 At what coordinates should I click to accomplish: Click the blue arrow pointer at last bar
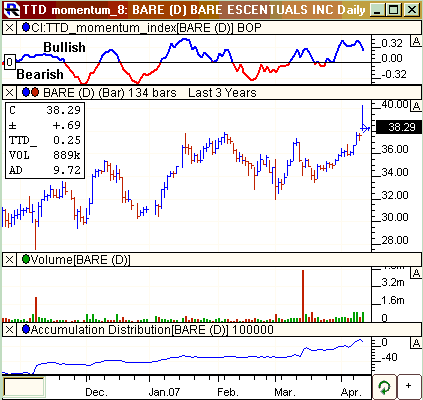pos(366,128)
